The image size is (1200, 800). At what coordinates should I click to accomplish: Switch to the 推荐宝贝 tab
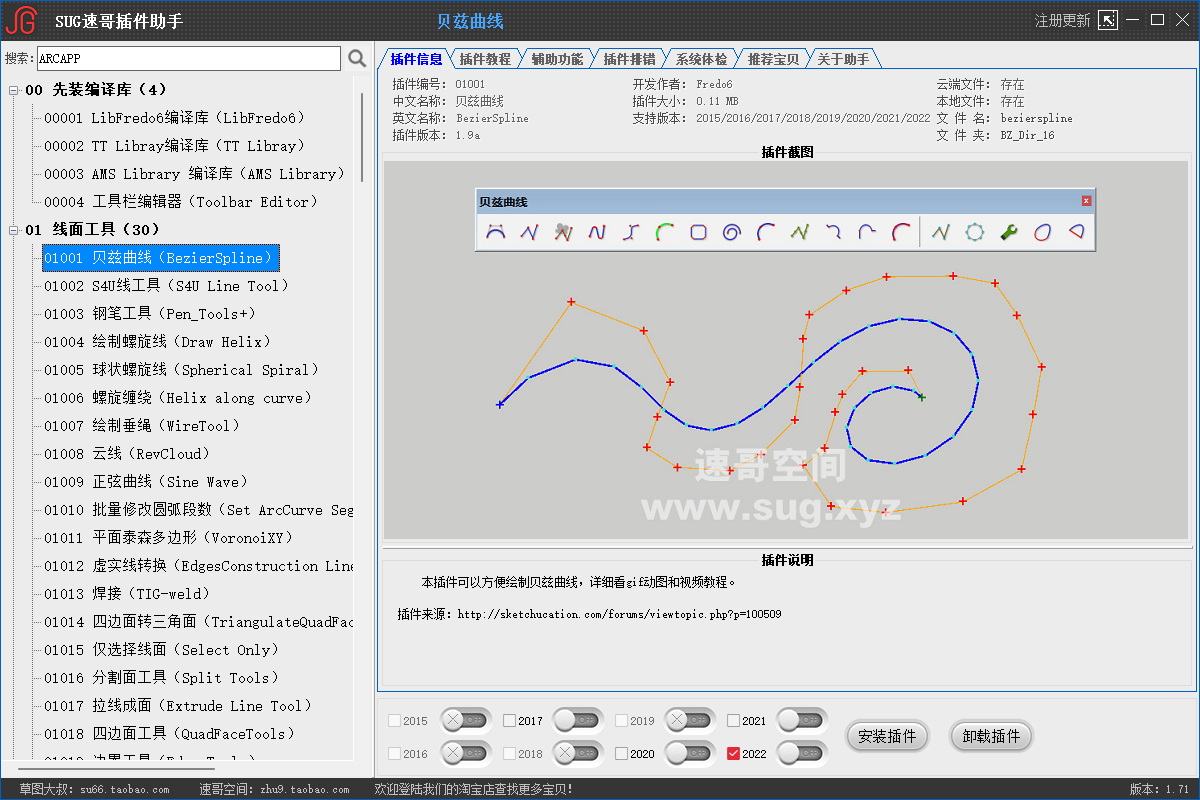tap(773, 59)
